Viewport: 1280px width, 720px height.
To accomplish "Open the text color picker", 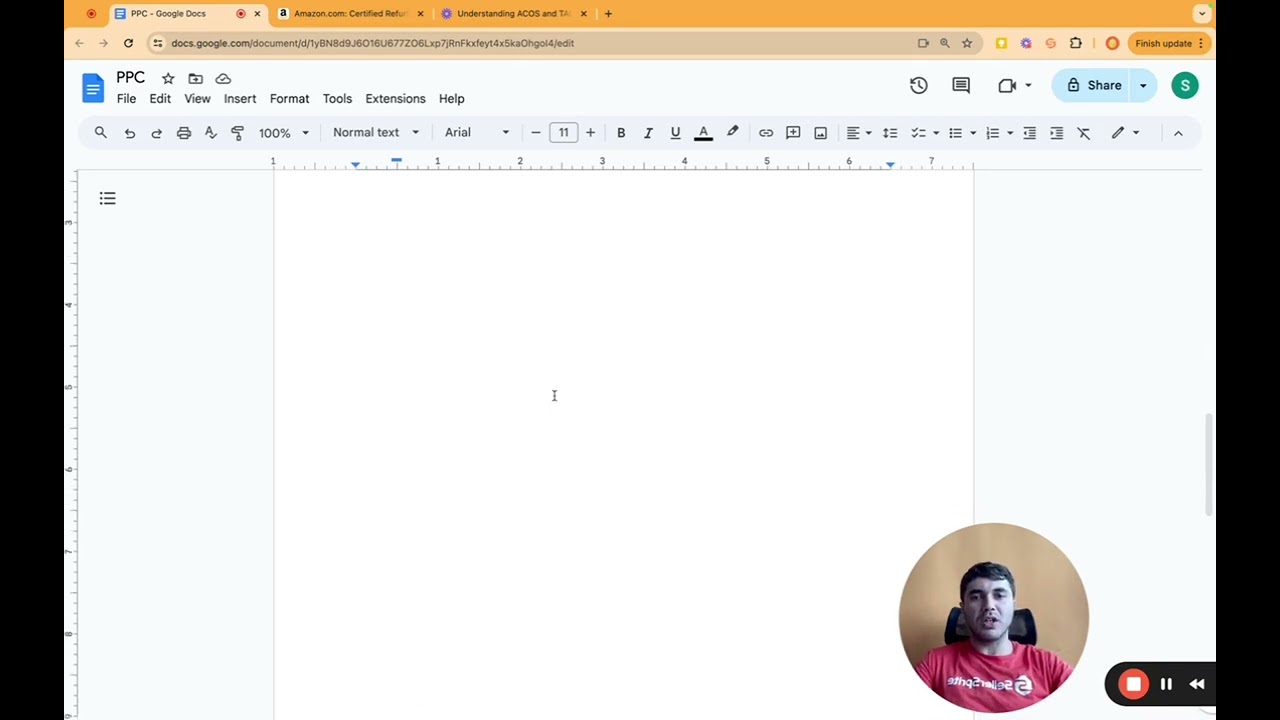I will click(x=703, y=132).
